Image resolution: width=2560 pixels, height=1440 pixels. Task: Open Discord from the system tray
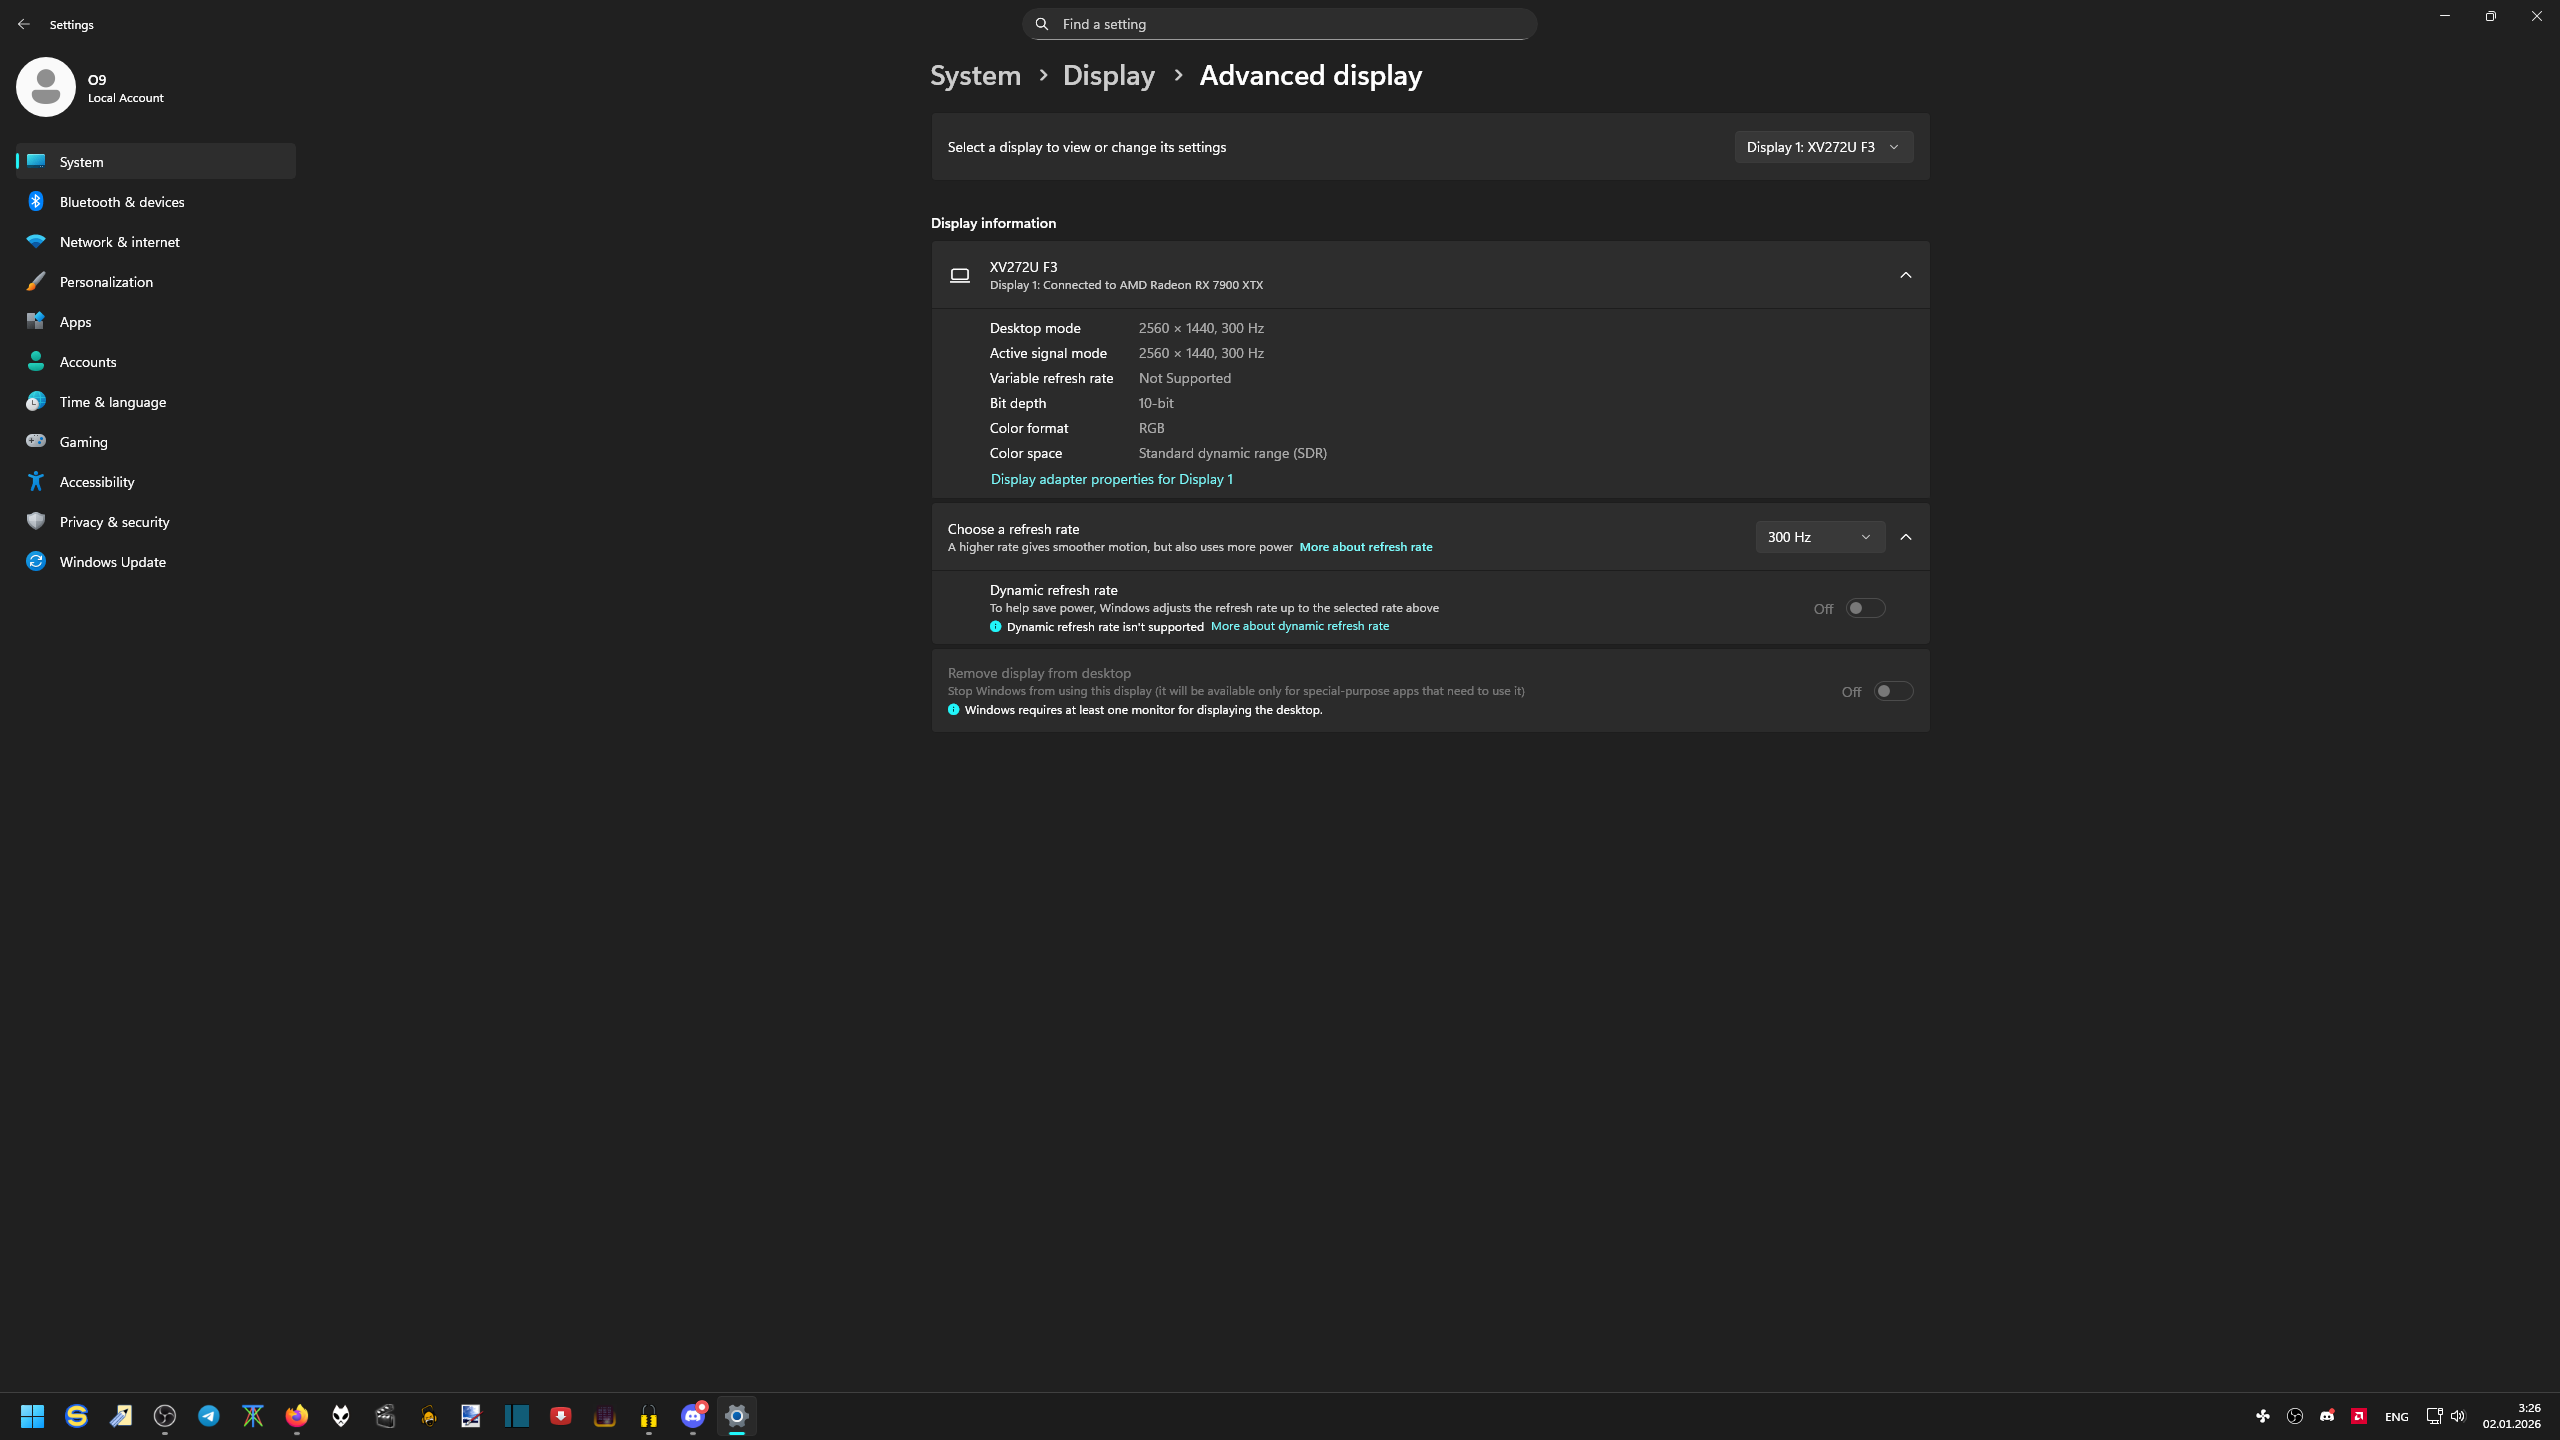[x=2328, y=1416]
